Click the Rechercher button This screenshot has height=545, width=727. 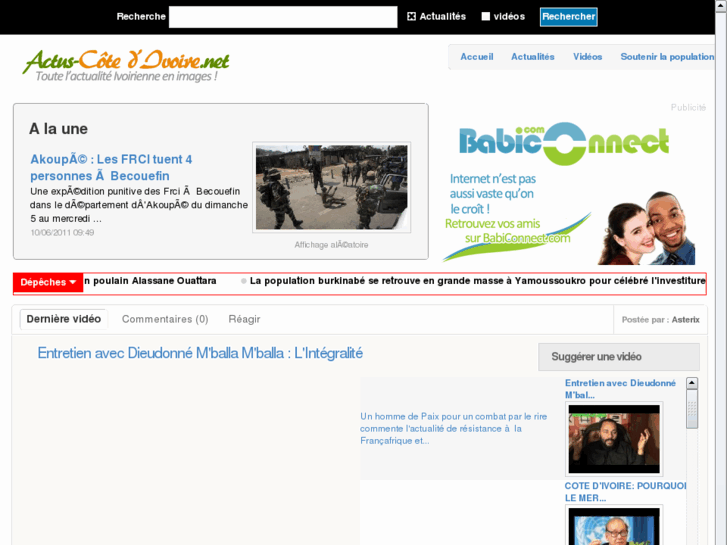coord(568,17)
